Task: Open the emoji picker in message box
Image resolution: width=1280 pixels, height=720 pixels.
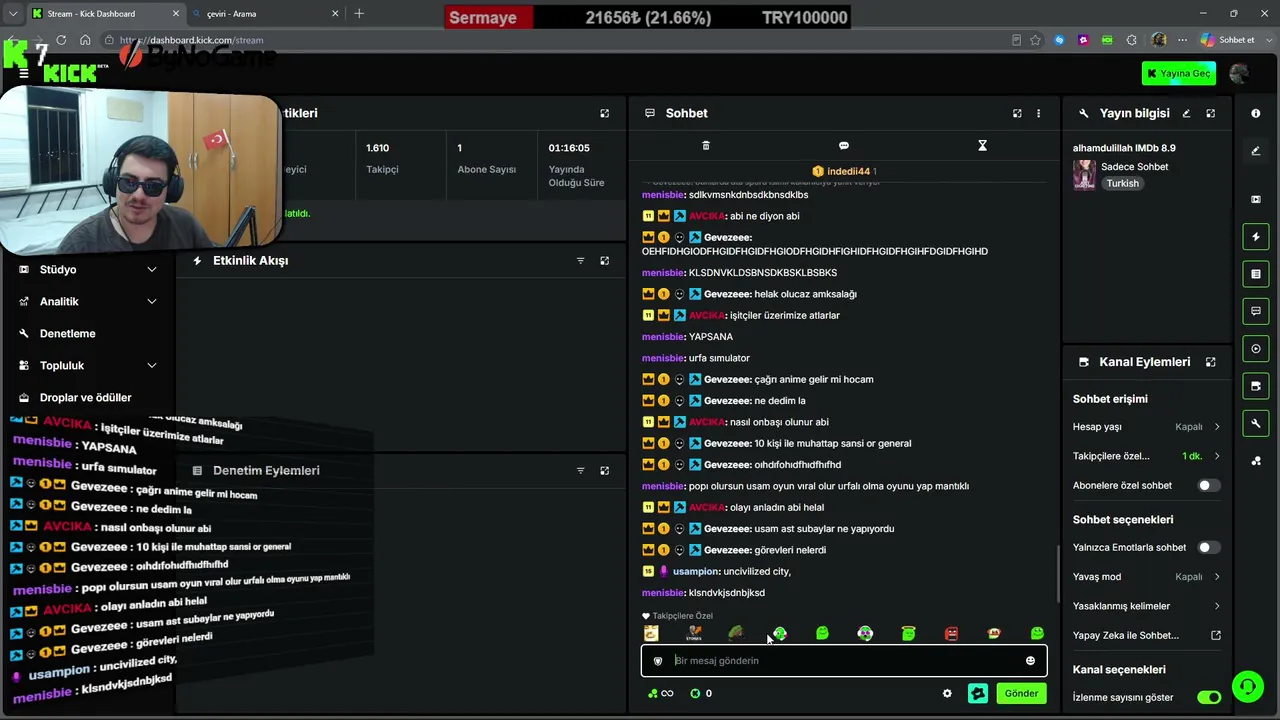Action: point(1030,660)
